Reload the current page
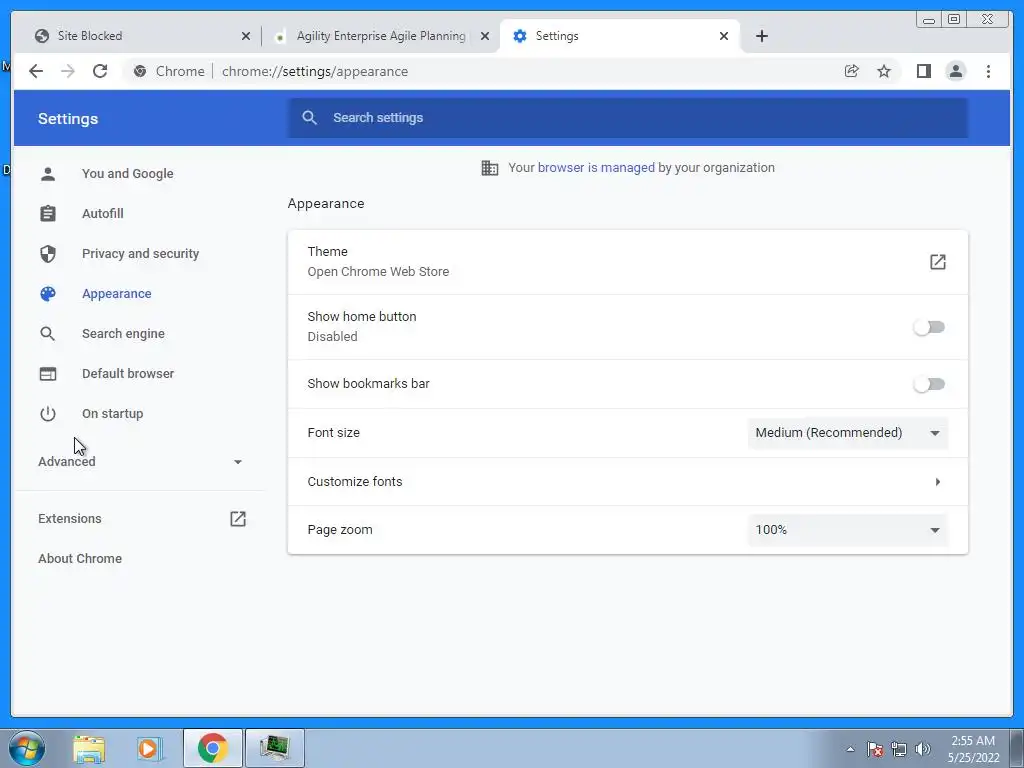1024x768 pixels. (100, 71)
